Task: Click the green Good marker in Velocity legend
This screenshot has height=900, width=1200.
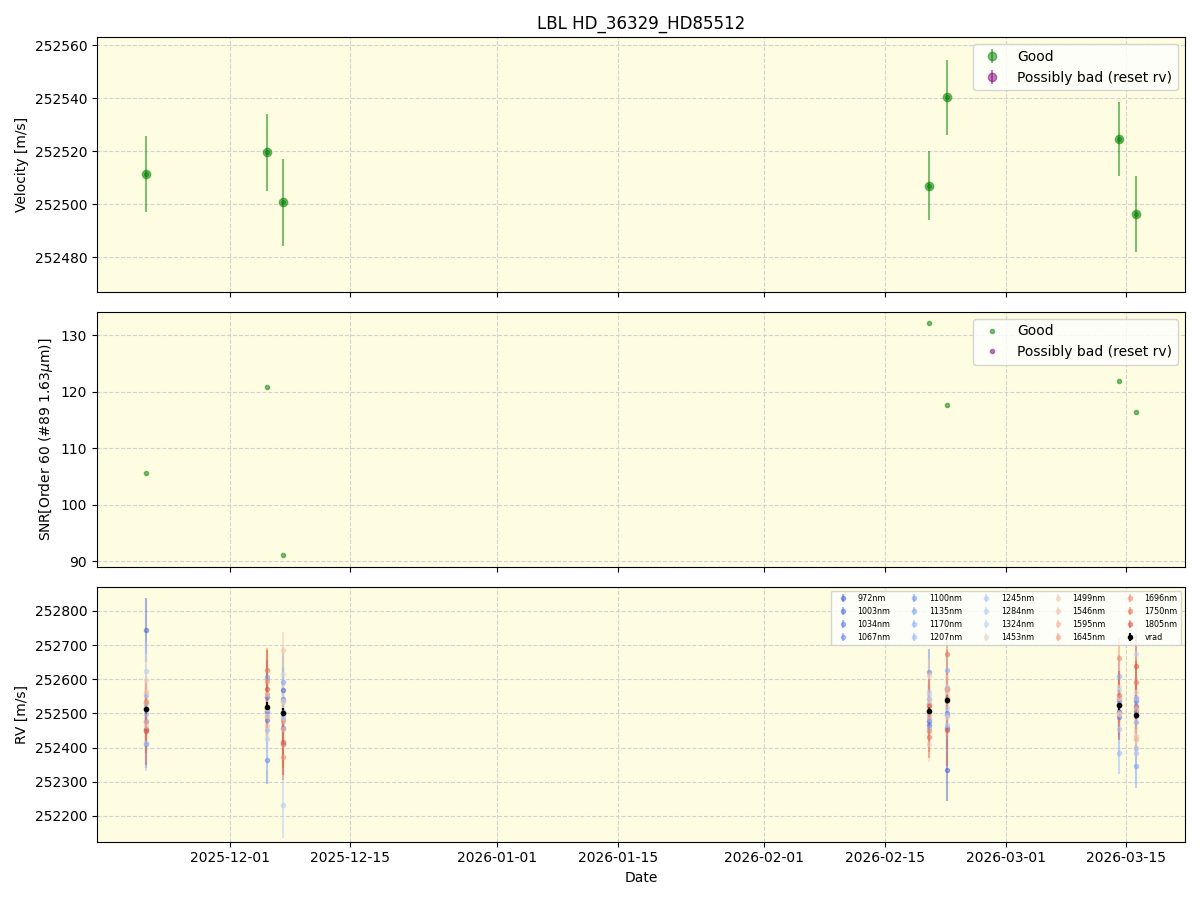Action: [992, 56]
